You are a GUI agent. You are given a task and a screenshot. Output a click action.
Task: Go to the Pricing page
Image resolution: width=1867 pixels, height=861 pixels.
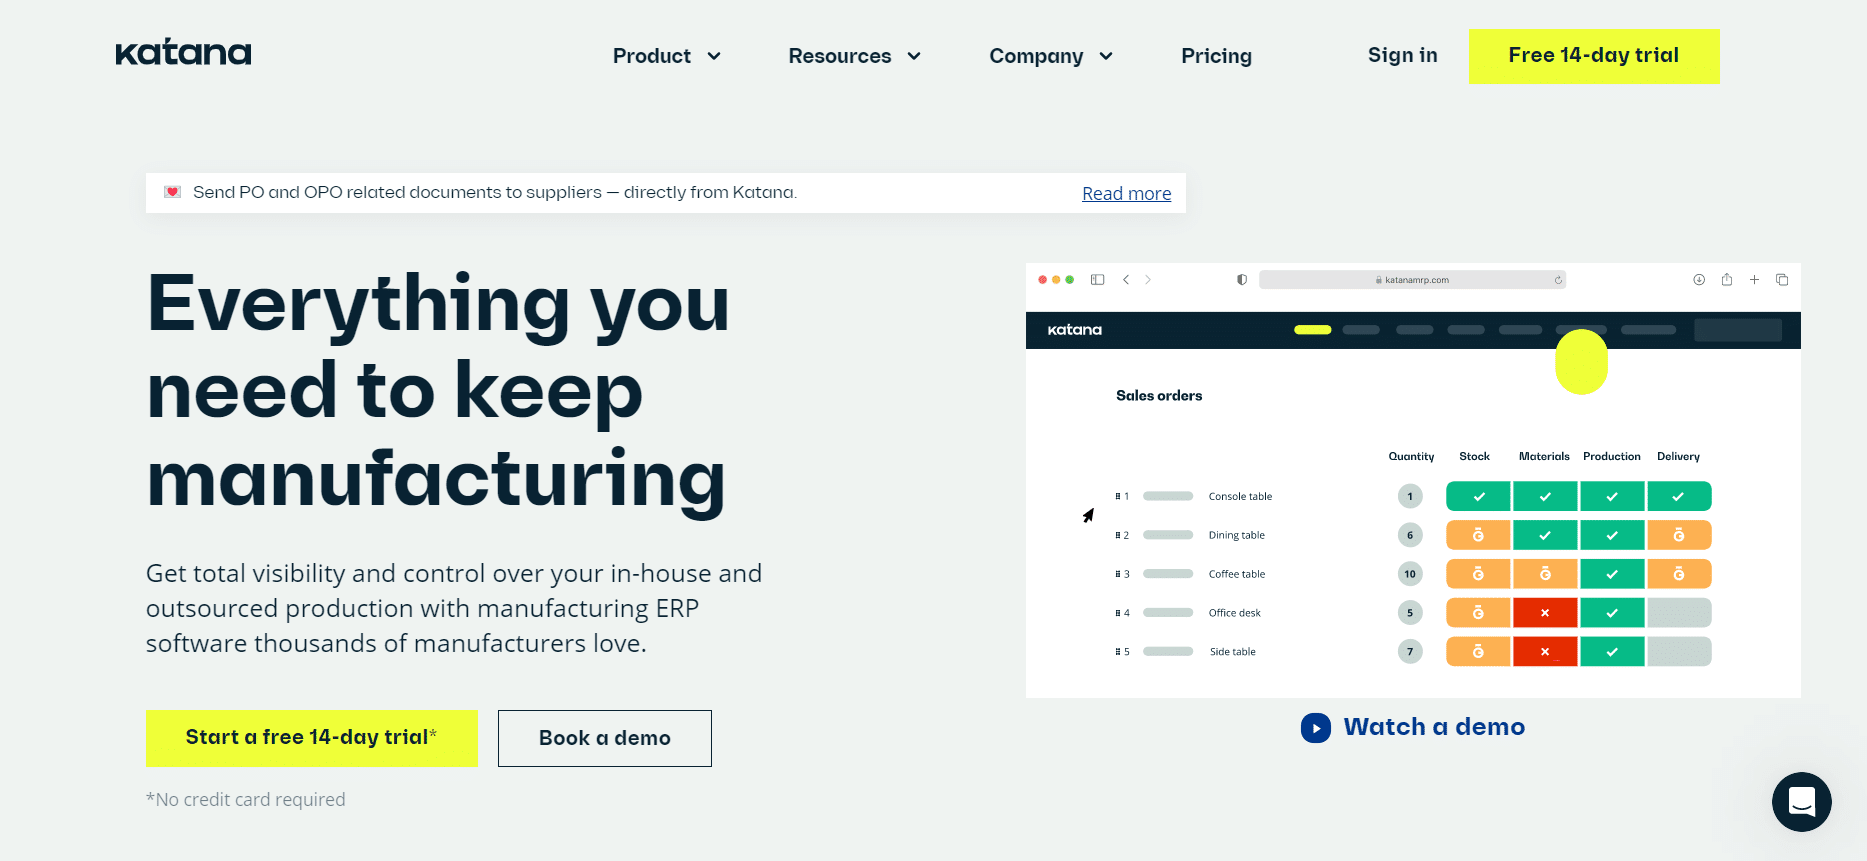pos(1216,56)
